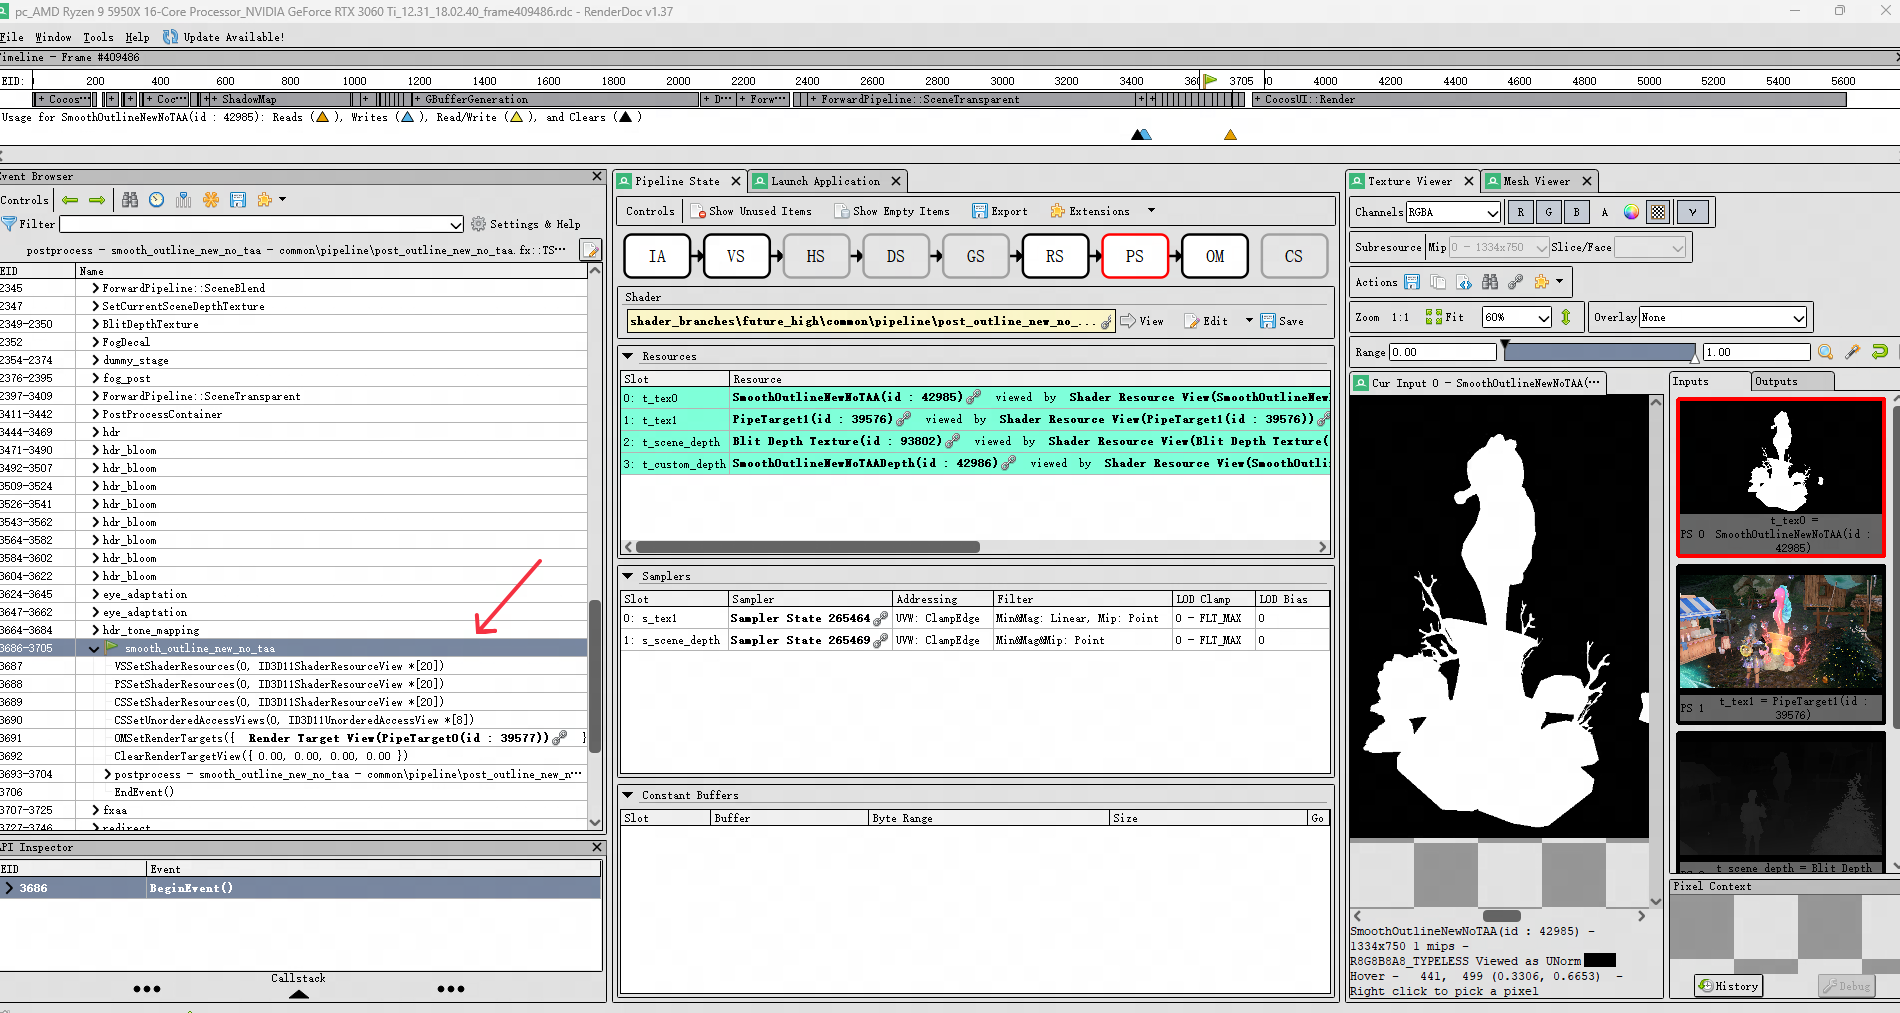This screenshot has height=1013, width=1900.
Task: Click link icon beside shader path
Action: pos(1107,321)
